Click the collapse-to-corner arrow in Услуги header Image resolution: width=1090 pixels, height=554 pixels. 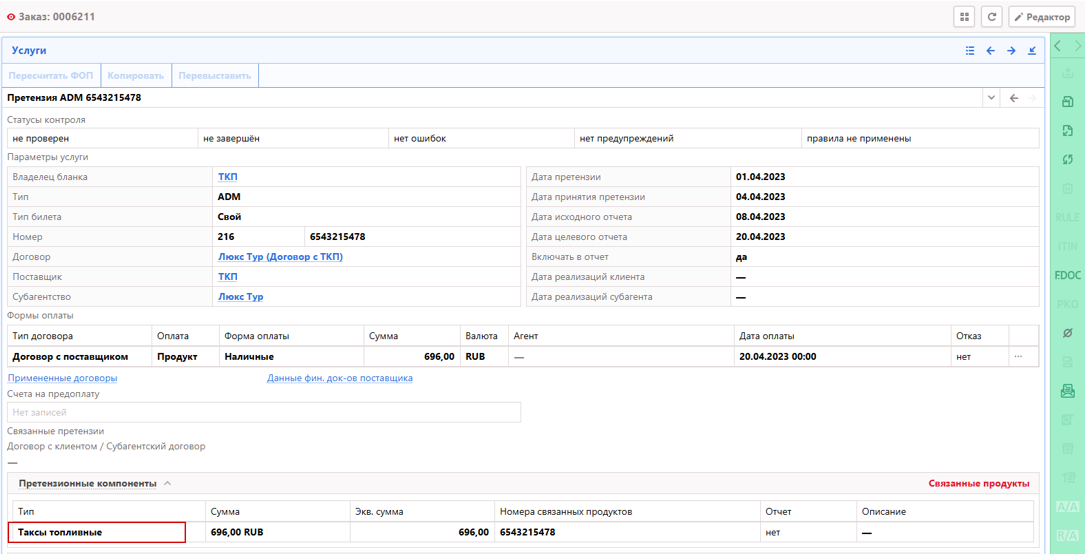pyautogui.click(x=1032, y=51)
